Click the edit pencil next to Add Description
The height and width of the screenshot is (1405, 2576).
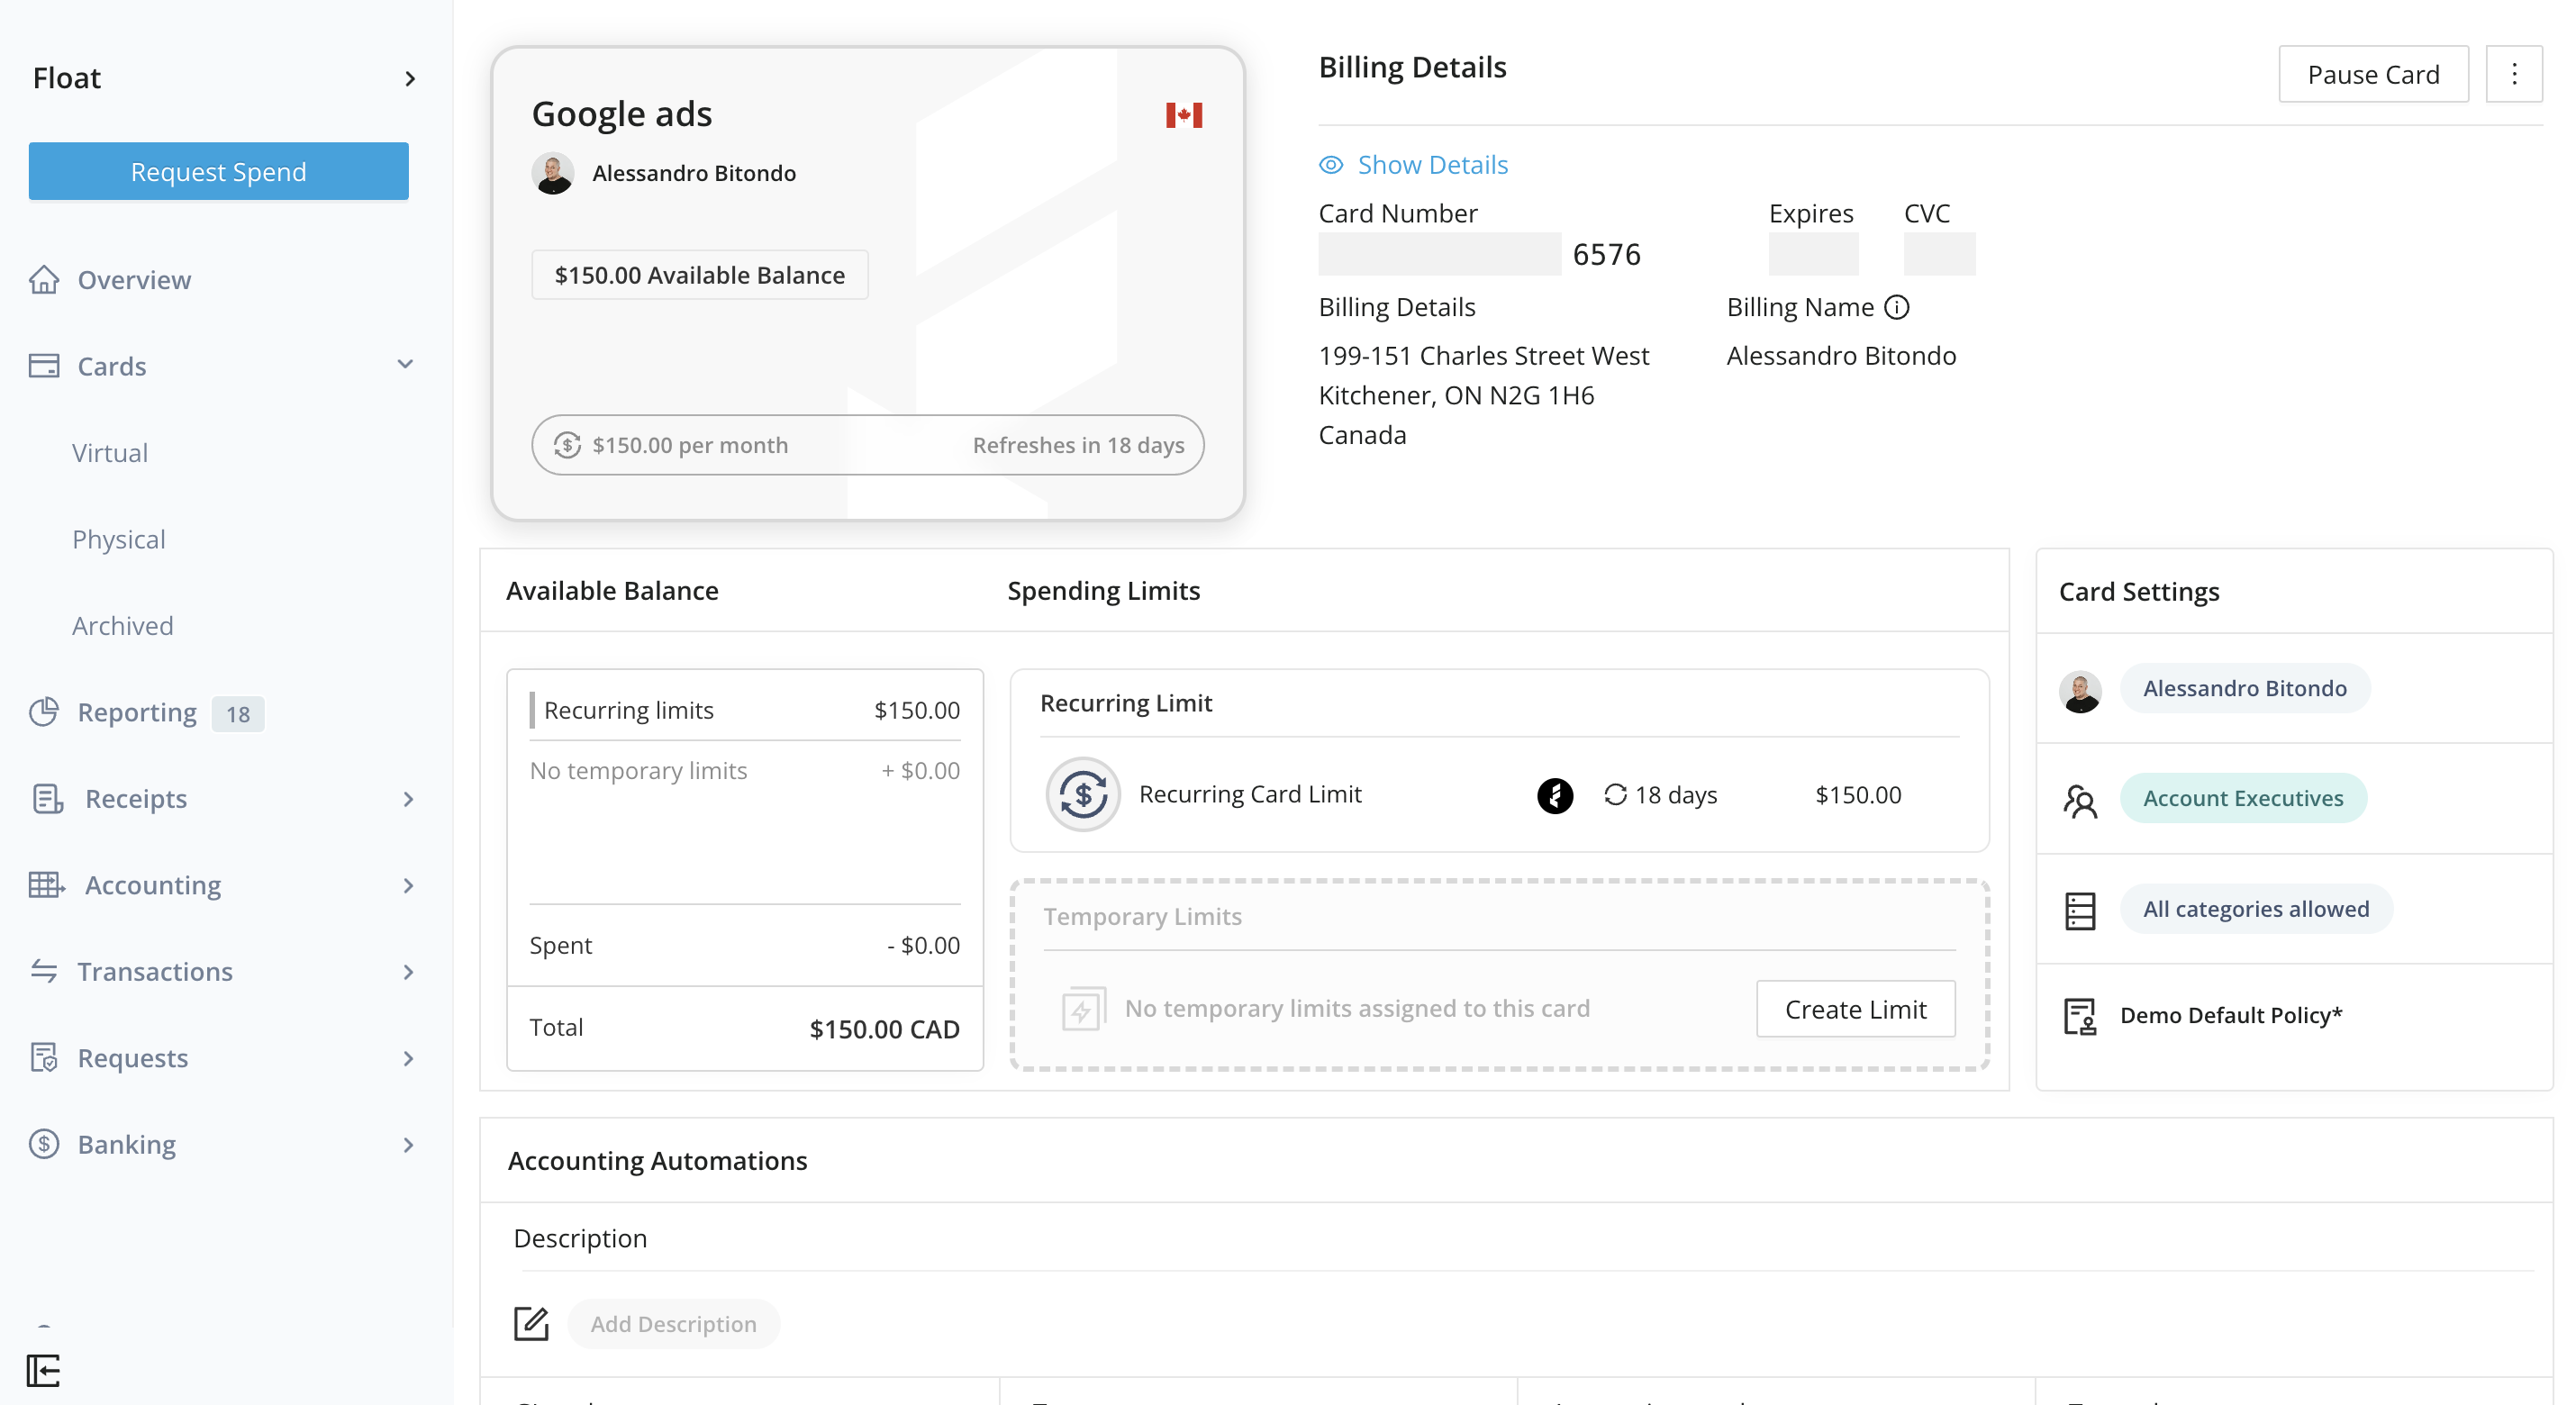pos(531,1323)
